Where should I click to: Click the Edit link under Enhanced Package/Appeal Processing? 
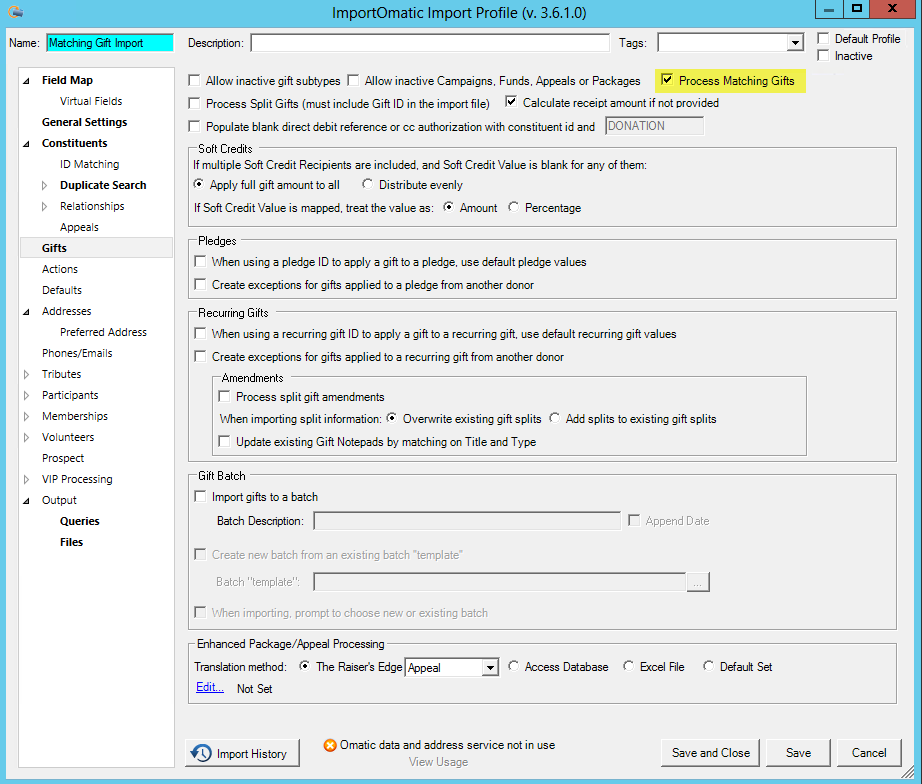pos(210,687)
